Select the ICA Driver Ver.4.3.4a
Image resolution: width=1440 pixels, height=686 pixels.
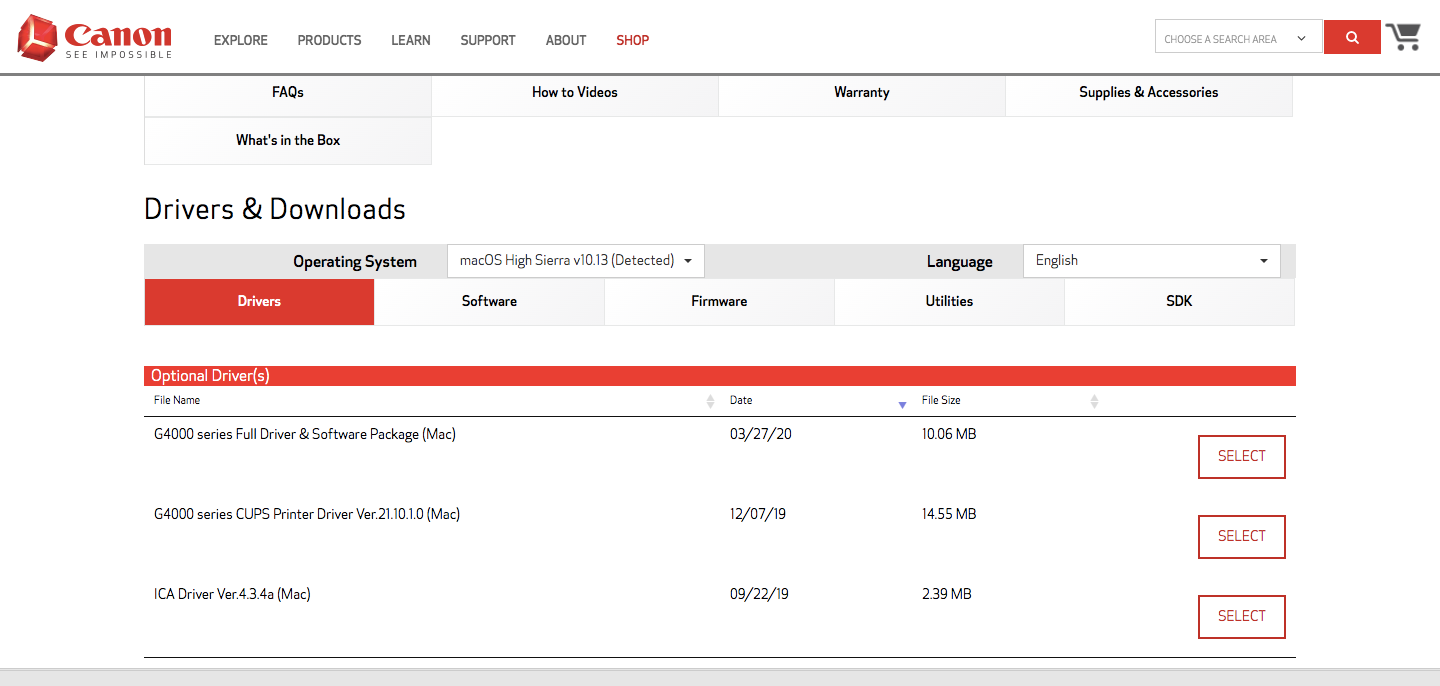point(1242,617)
